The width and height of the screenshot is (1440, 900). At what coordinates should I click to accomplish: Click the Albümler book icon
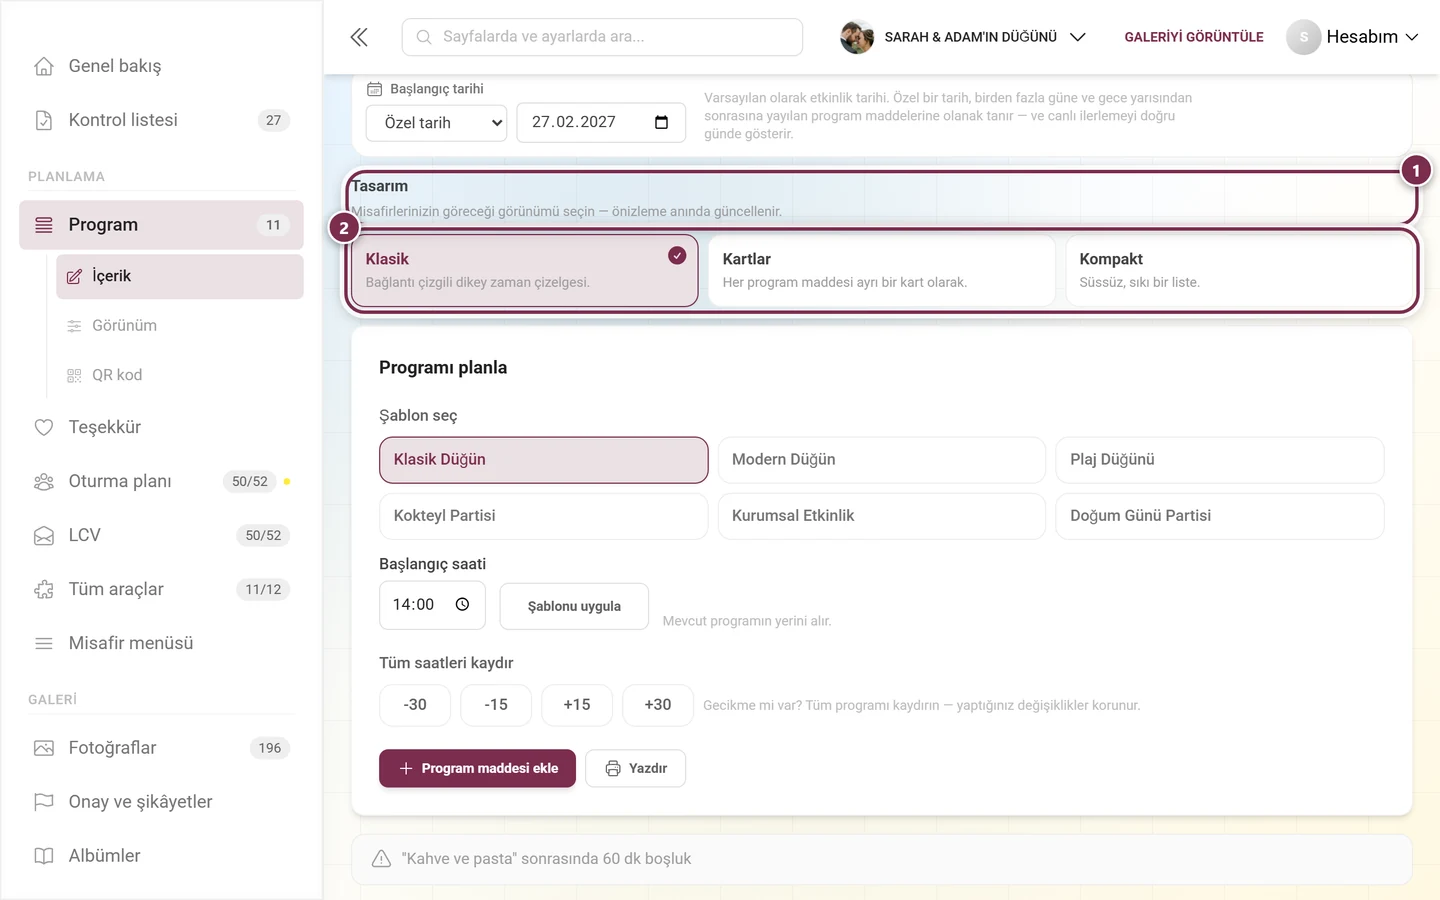[x=44, y=856]
